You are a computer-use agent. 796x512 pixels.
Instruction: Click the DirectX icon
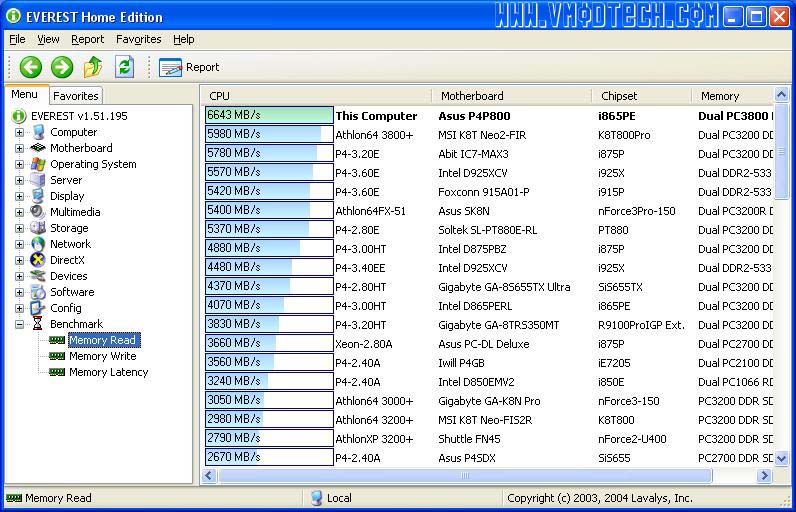coord(38,260)
